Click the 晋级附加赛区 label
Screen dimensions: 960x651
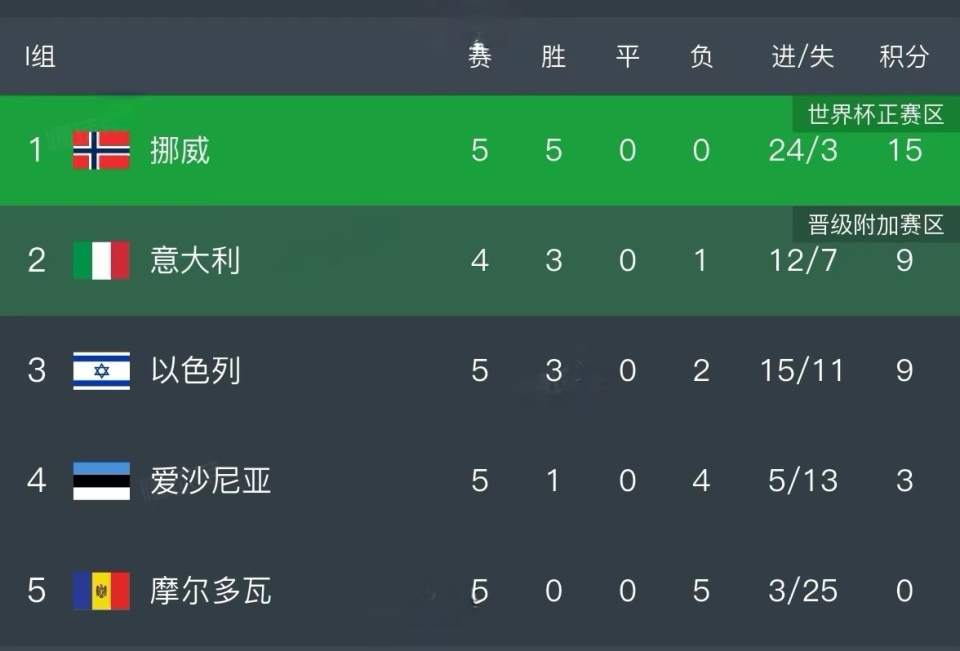pyautogui.click(x=876, y=225)
